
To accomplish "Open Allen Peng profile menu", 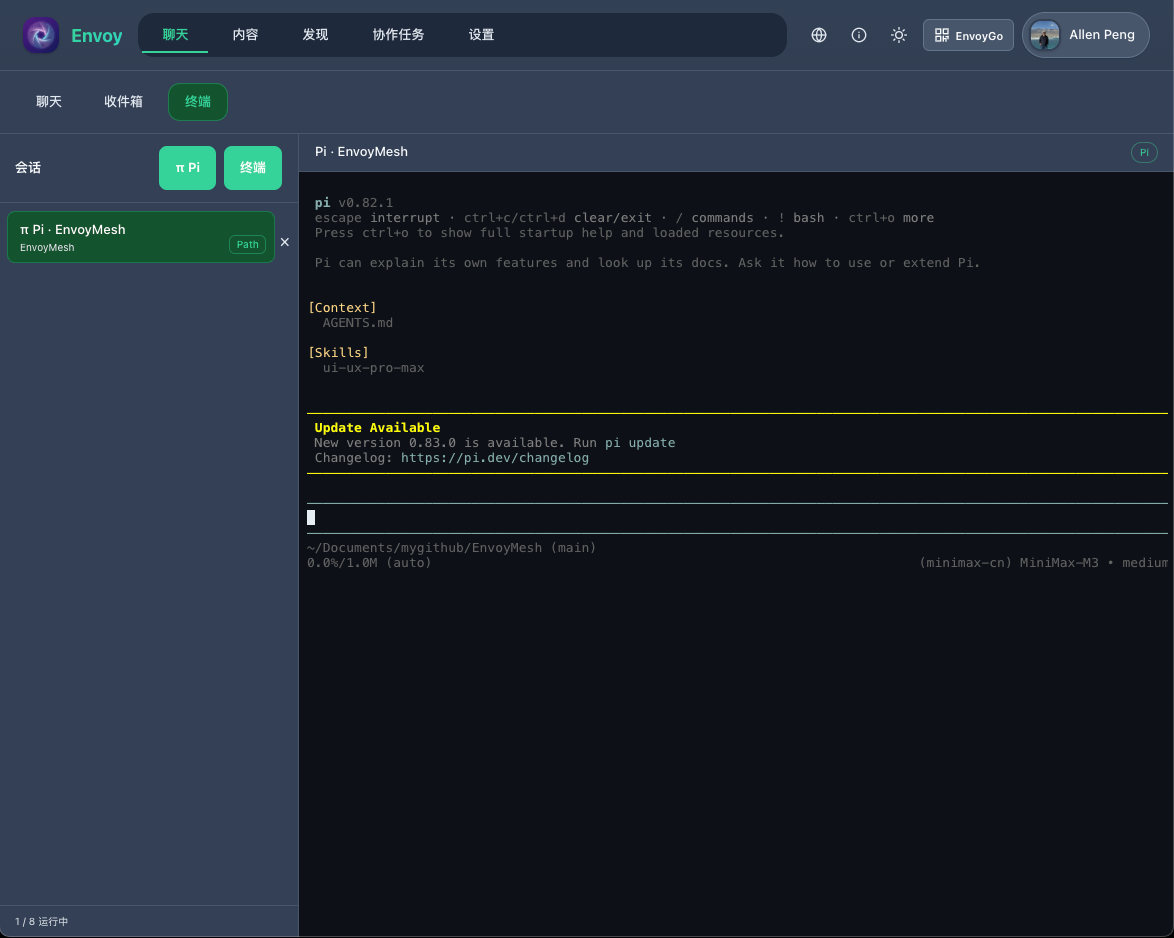I will 1086,35.
